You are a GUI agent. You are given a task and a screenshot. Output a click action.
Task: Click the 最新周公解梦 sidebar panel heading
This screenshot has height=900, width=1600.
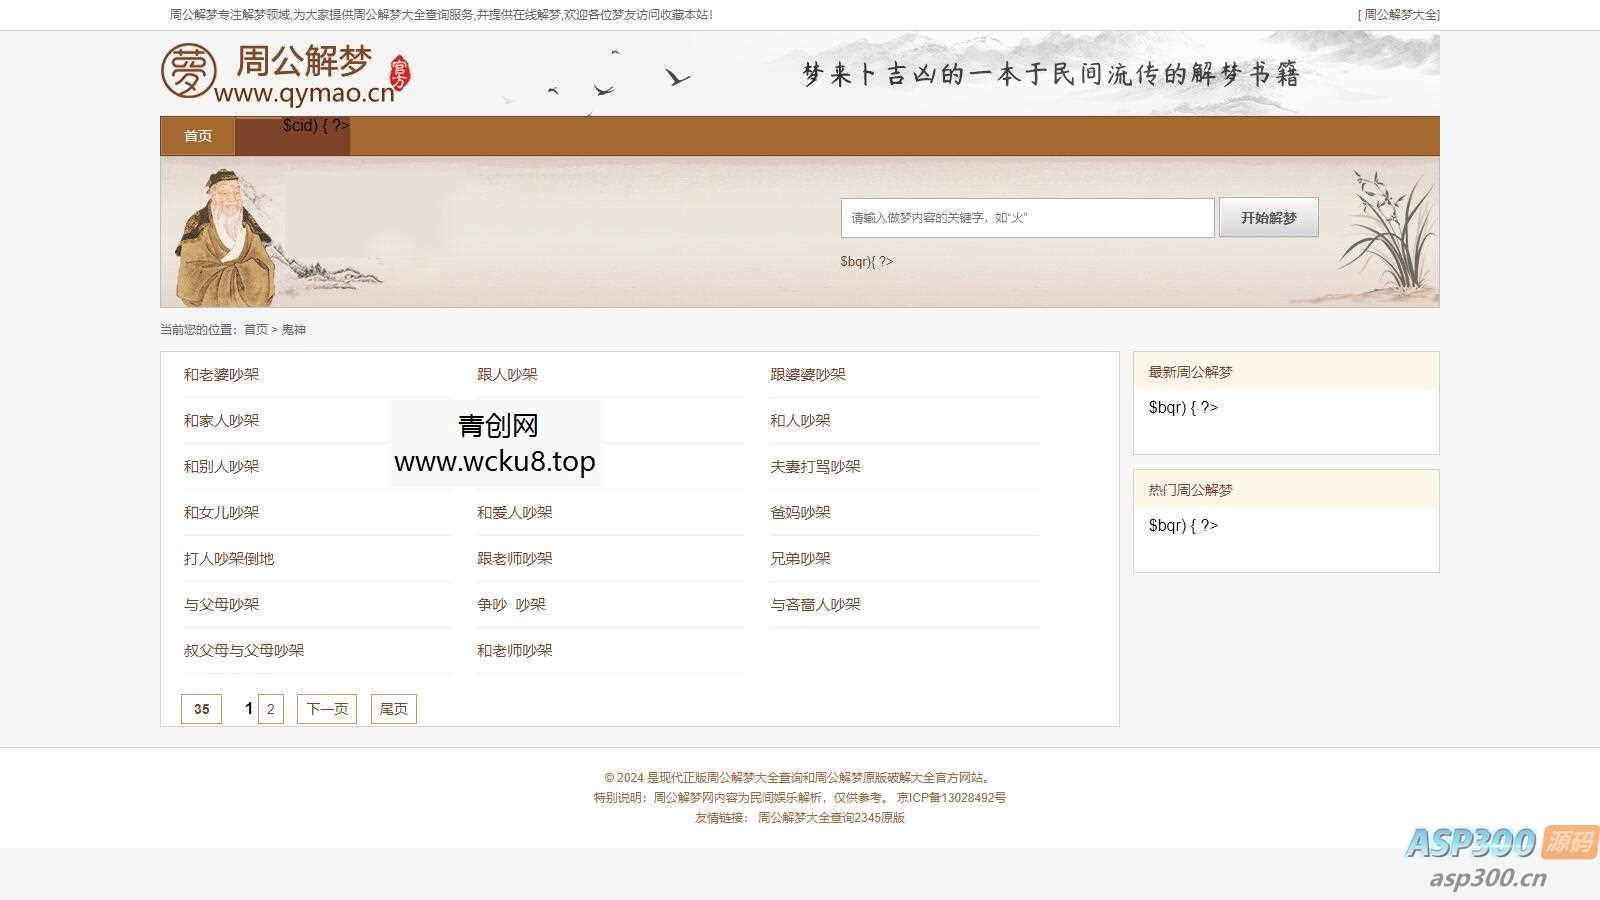click(1188, 371)
